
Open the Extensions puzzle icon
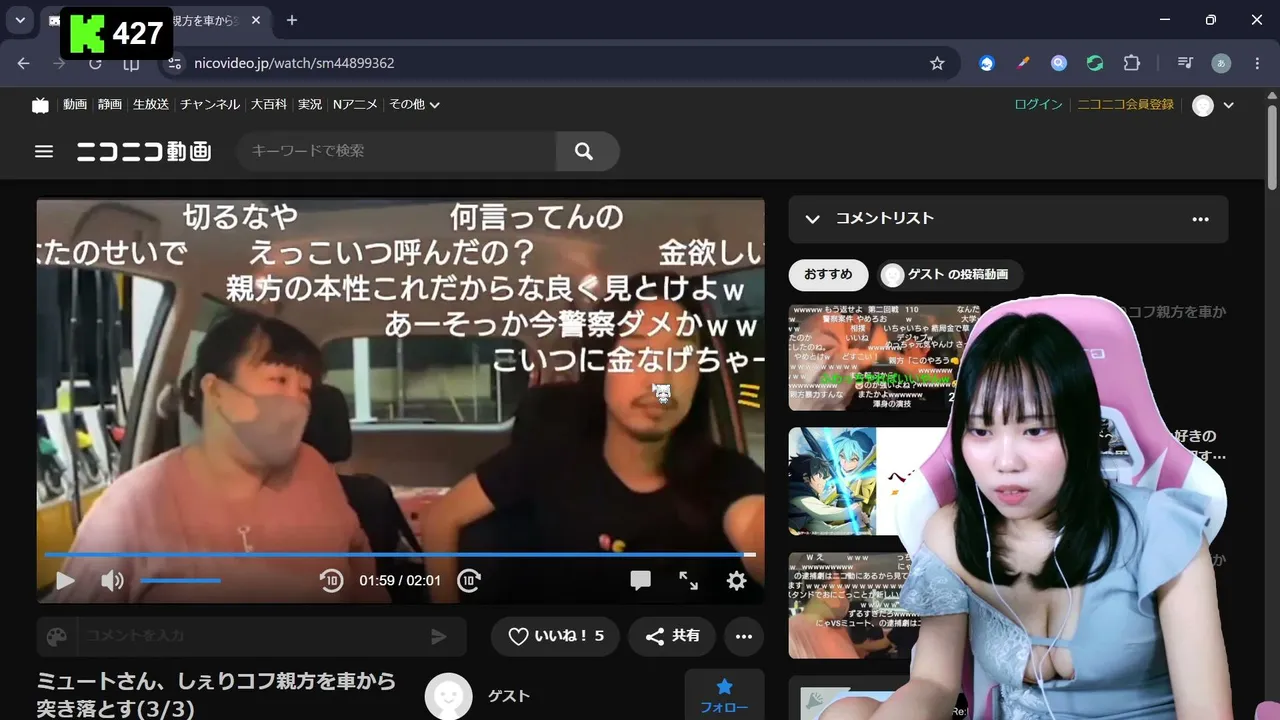tap(1131, 63)
